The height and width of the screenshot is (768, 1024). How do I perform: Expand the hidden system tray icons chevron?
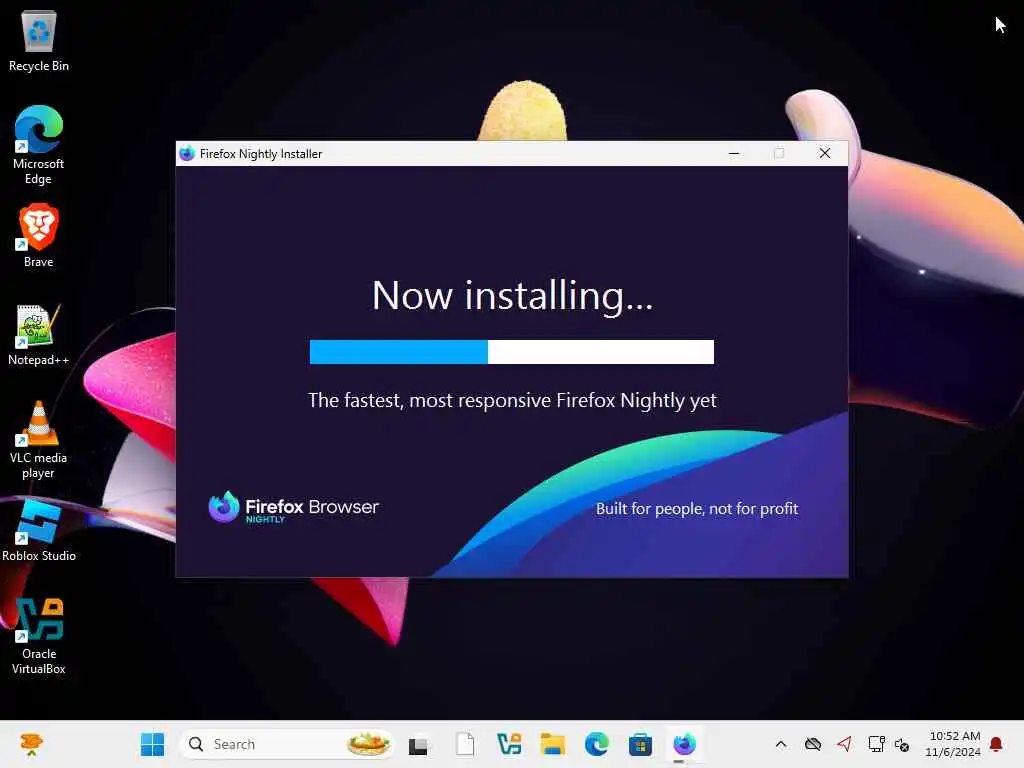tap(781, 744)
